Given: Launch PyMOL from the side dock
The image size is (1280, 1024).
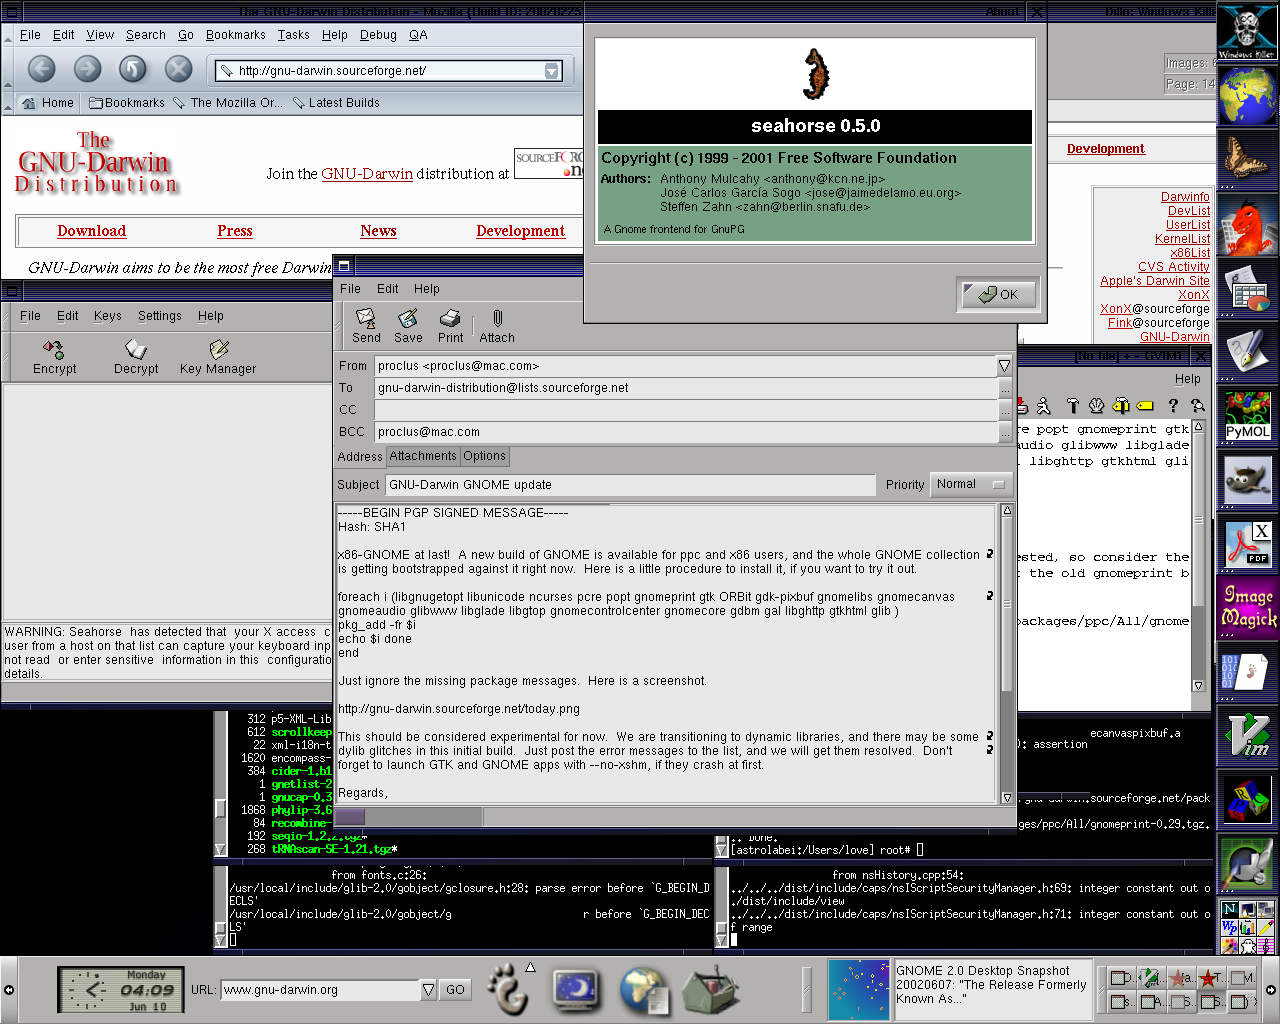Looking at the screenshot, I should pos(1248,418).
